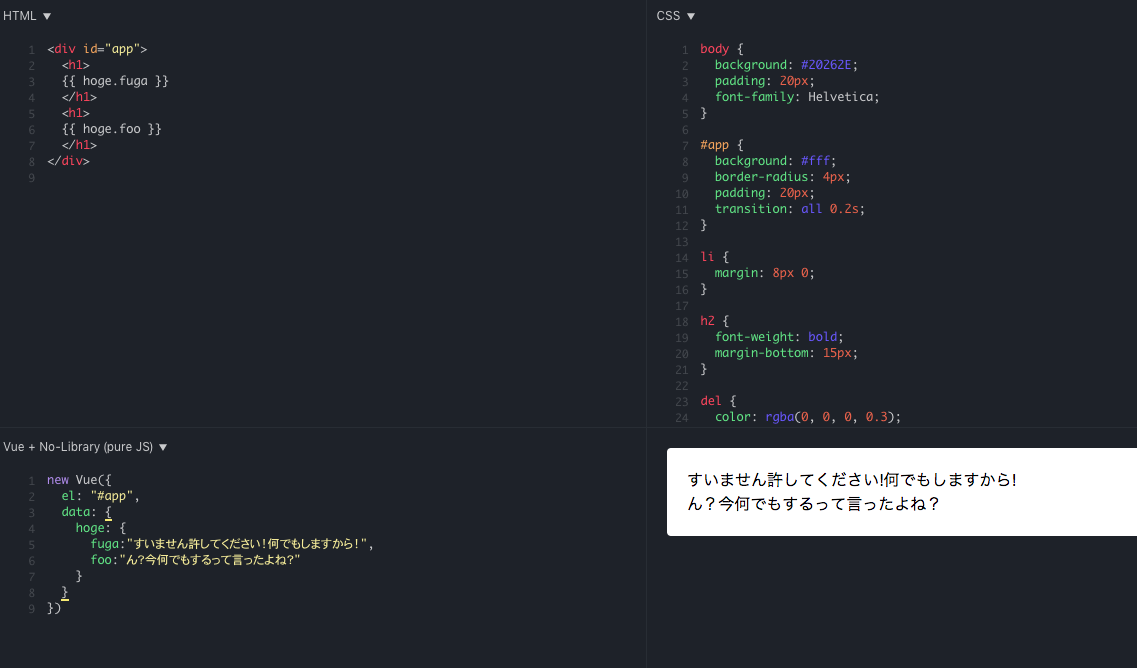Click the closing </div> tag in HTML
1137x668 pixels.
pyautogui.click(x=68, y=161)
